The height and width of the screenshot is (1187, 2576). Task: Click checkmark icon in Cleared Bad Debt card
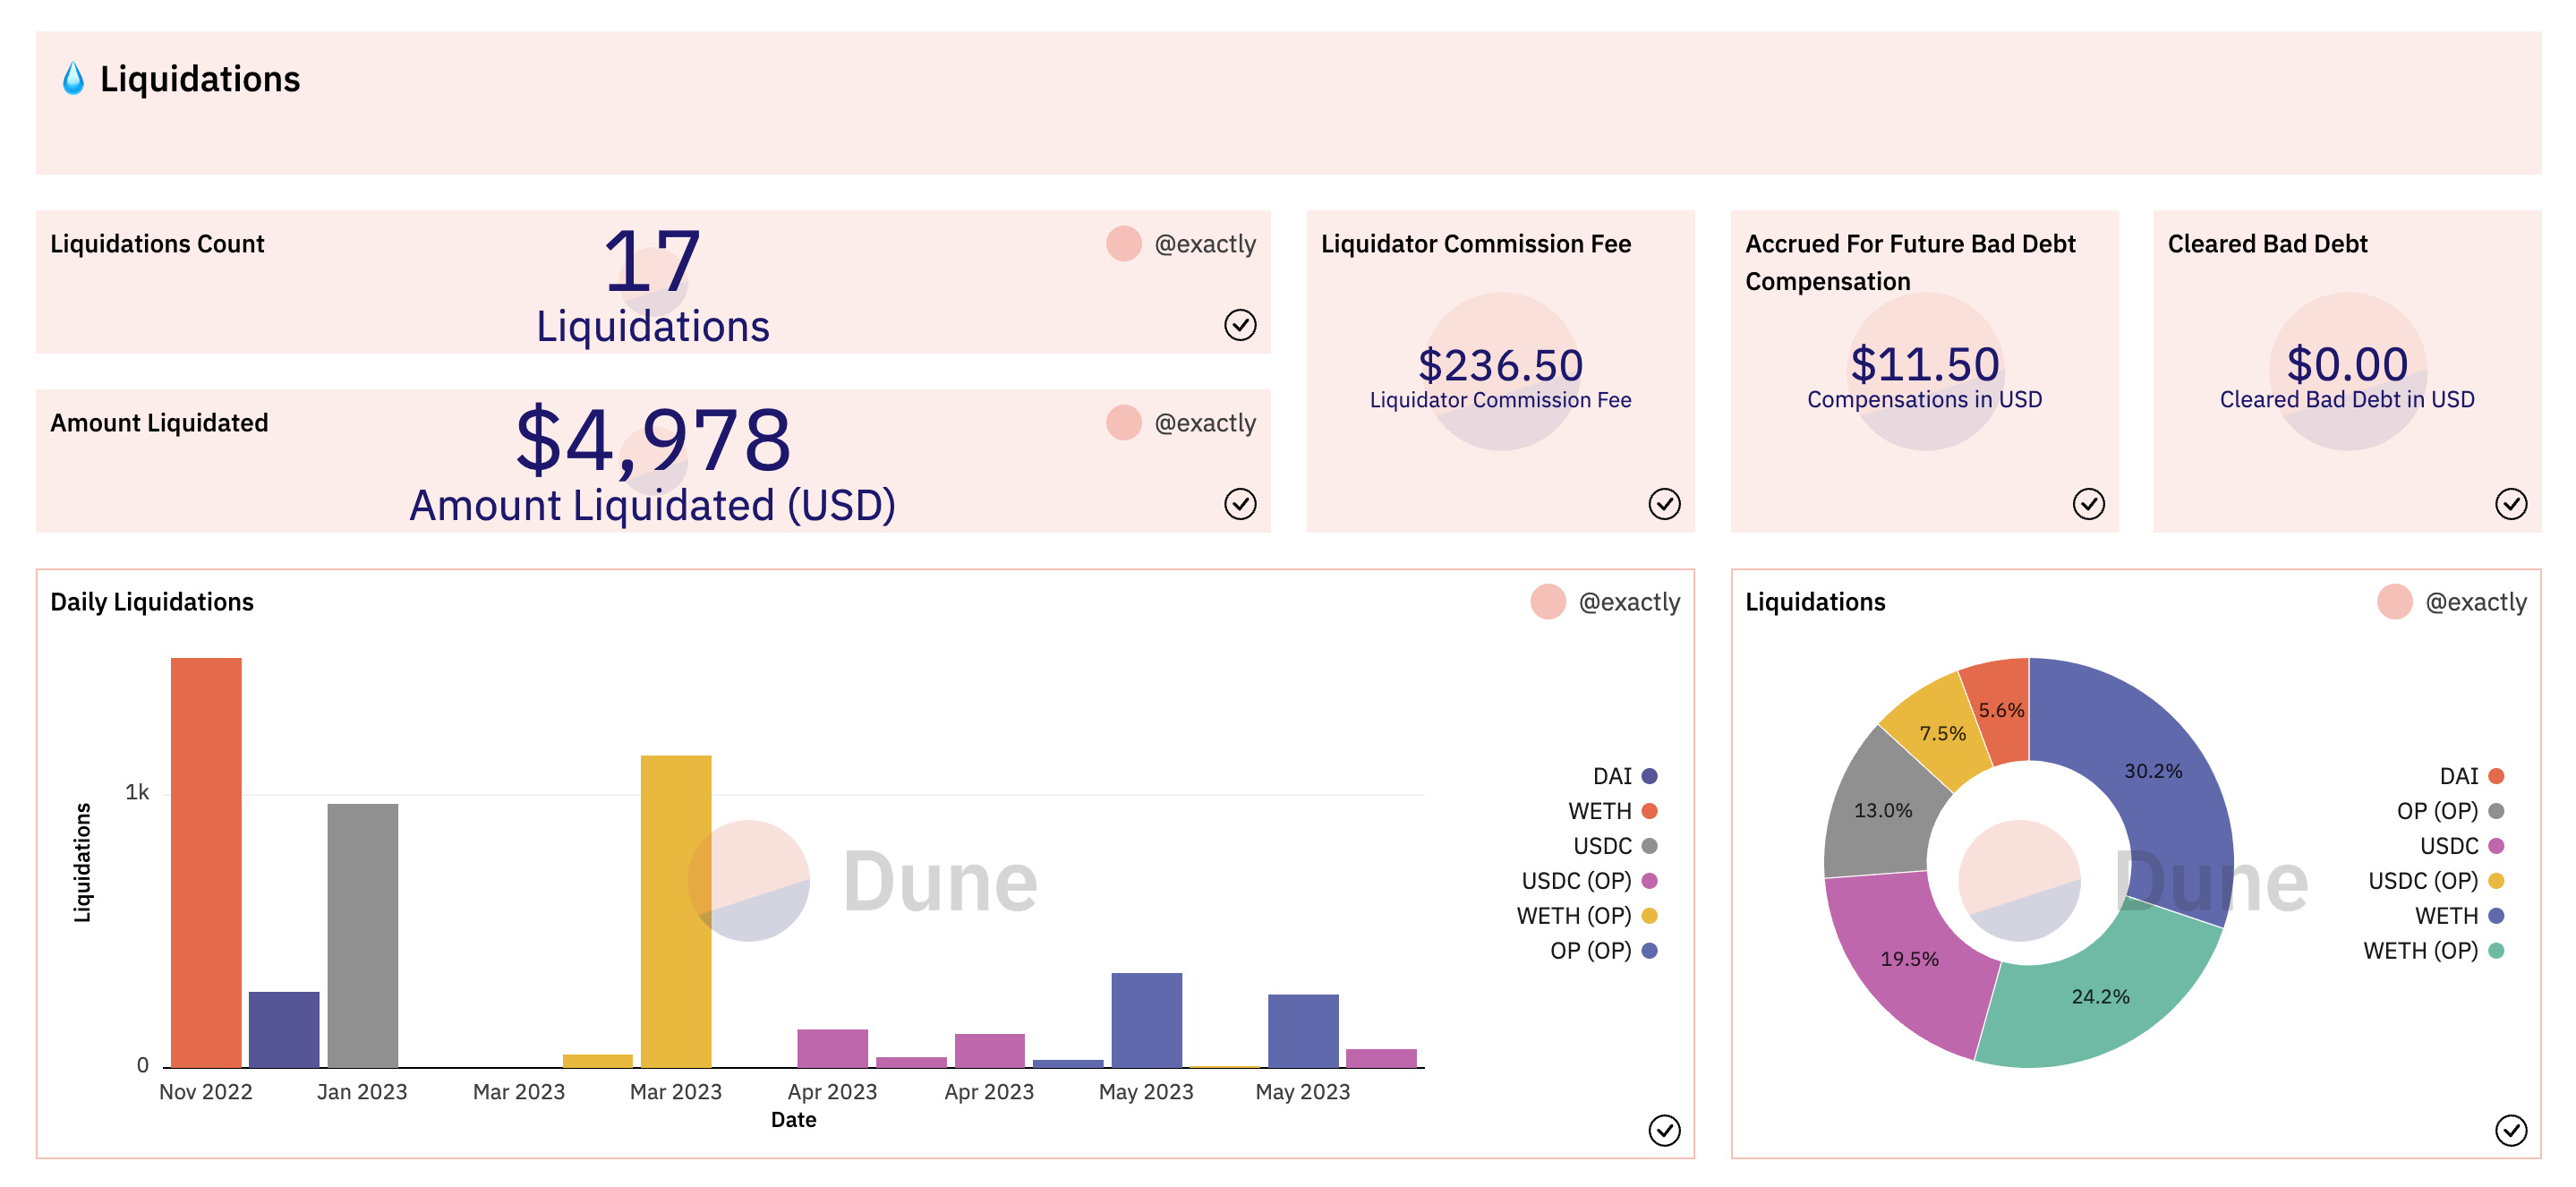click(x=2511, y=504)
